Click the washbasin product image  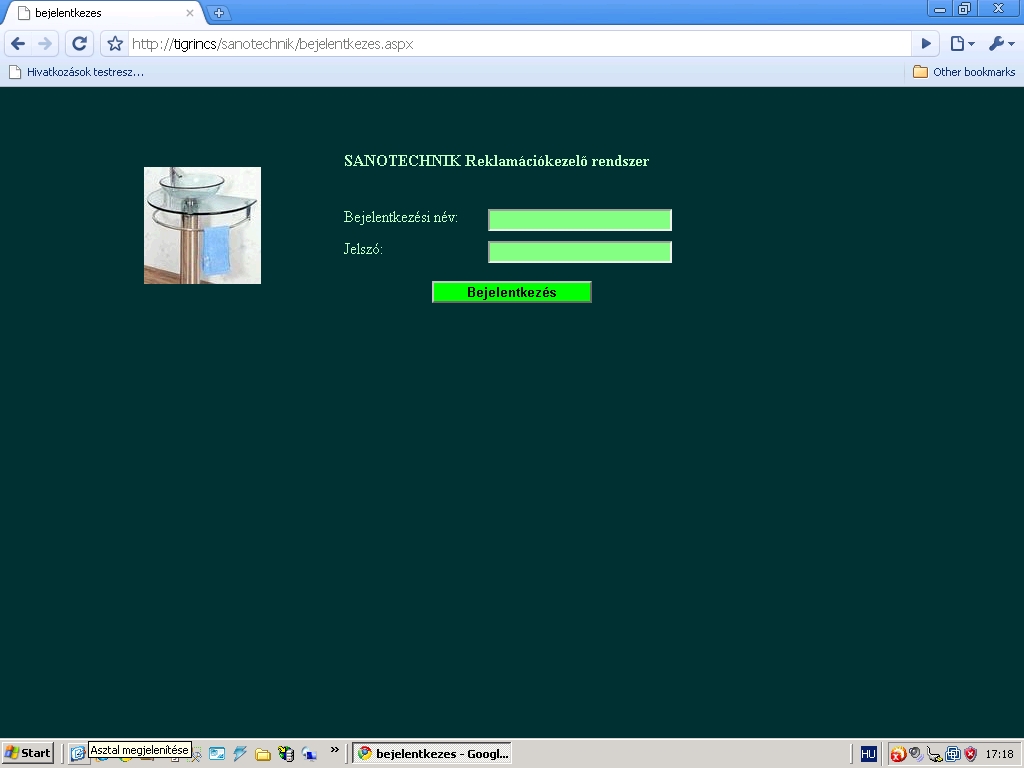(202, 225)
